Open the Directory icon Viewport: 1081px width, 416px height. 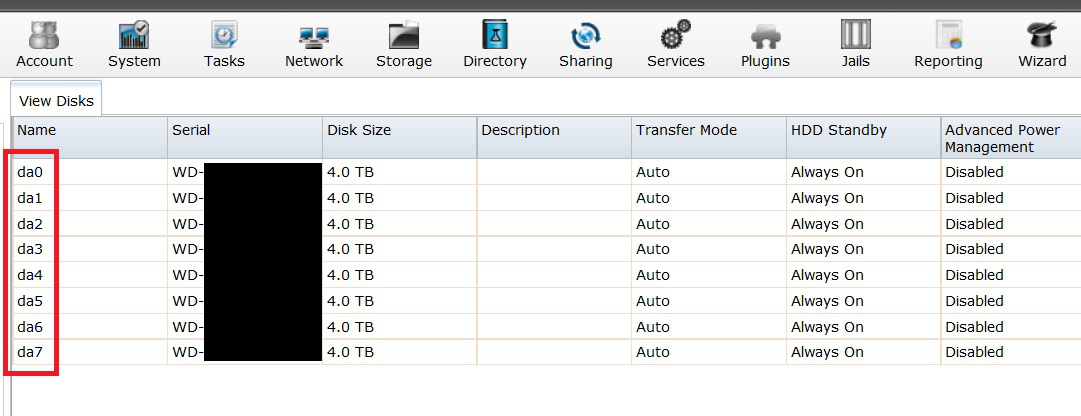coord(494,37)
